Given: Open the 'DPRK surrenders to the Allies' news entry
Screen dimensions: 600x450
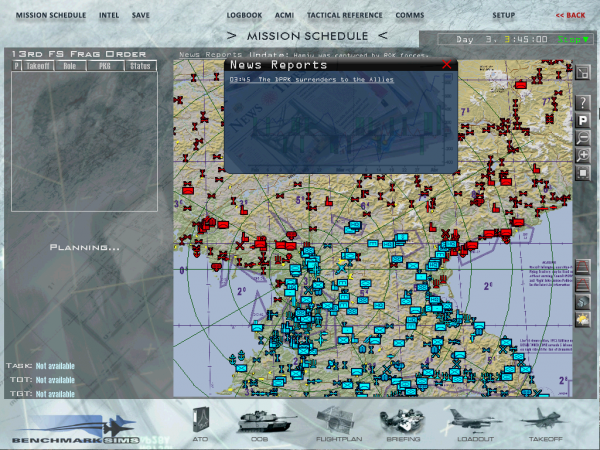Looking at the screenshot, I should pyautogui.click(x=311, y=80).
